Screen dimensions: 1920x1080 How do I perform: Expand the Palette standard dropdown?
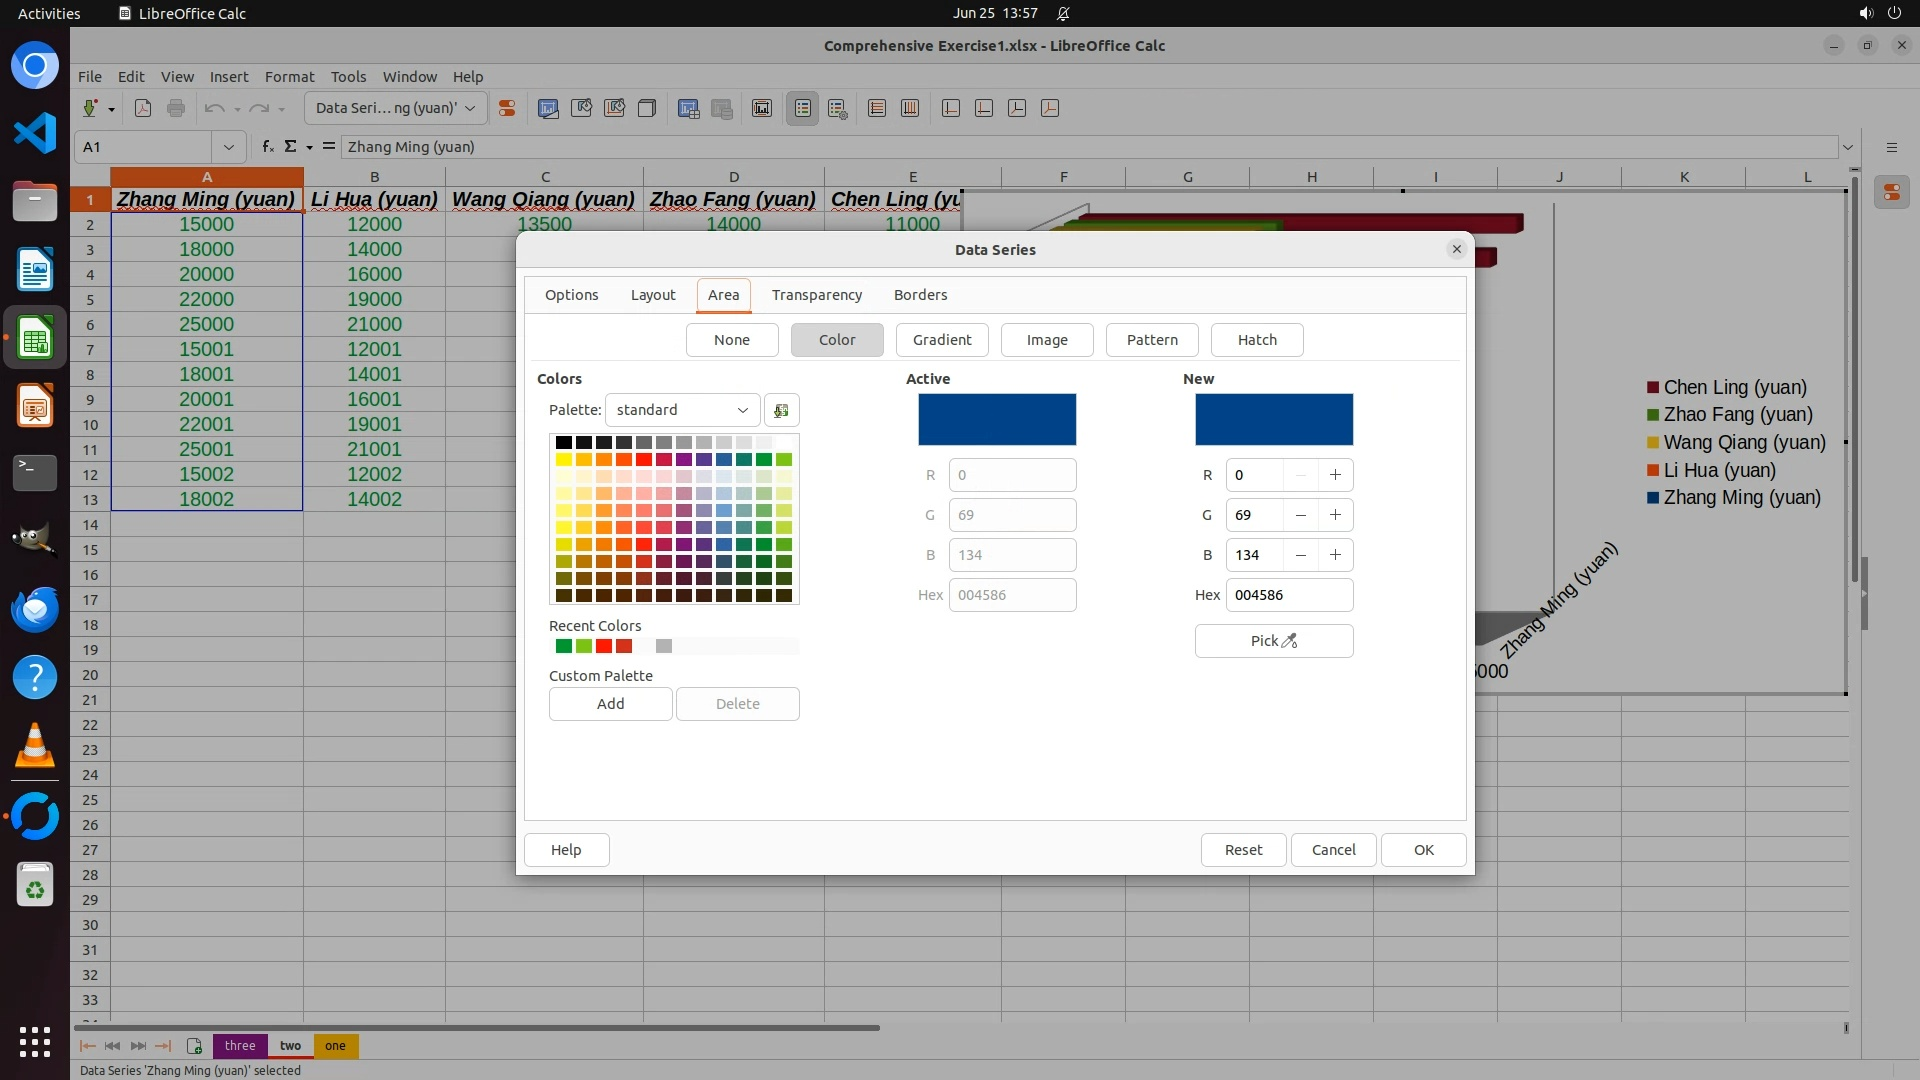682,410
